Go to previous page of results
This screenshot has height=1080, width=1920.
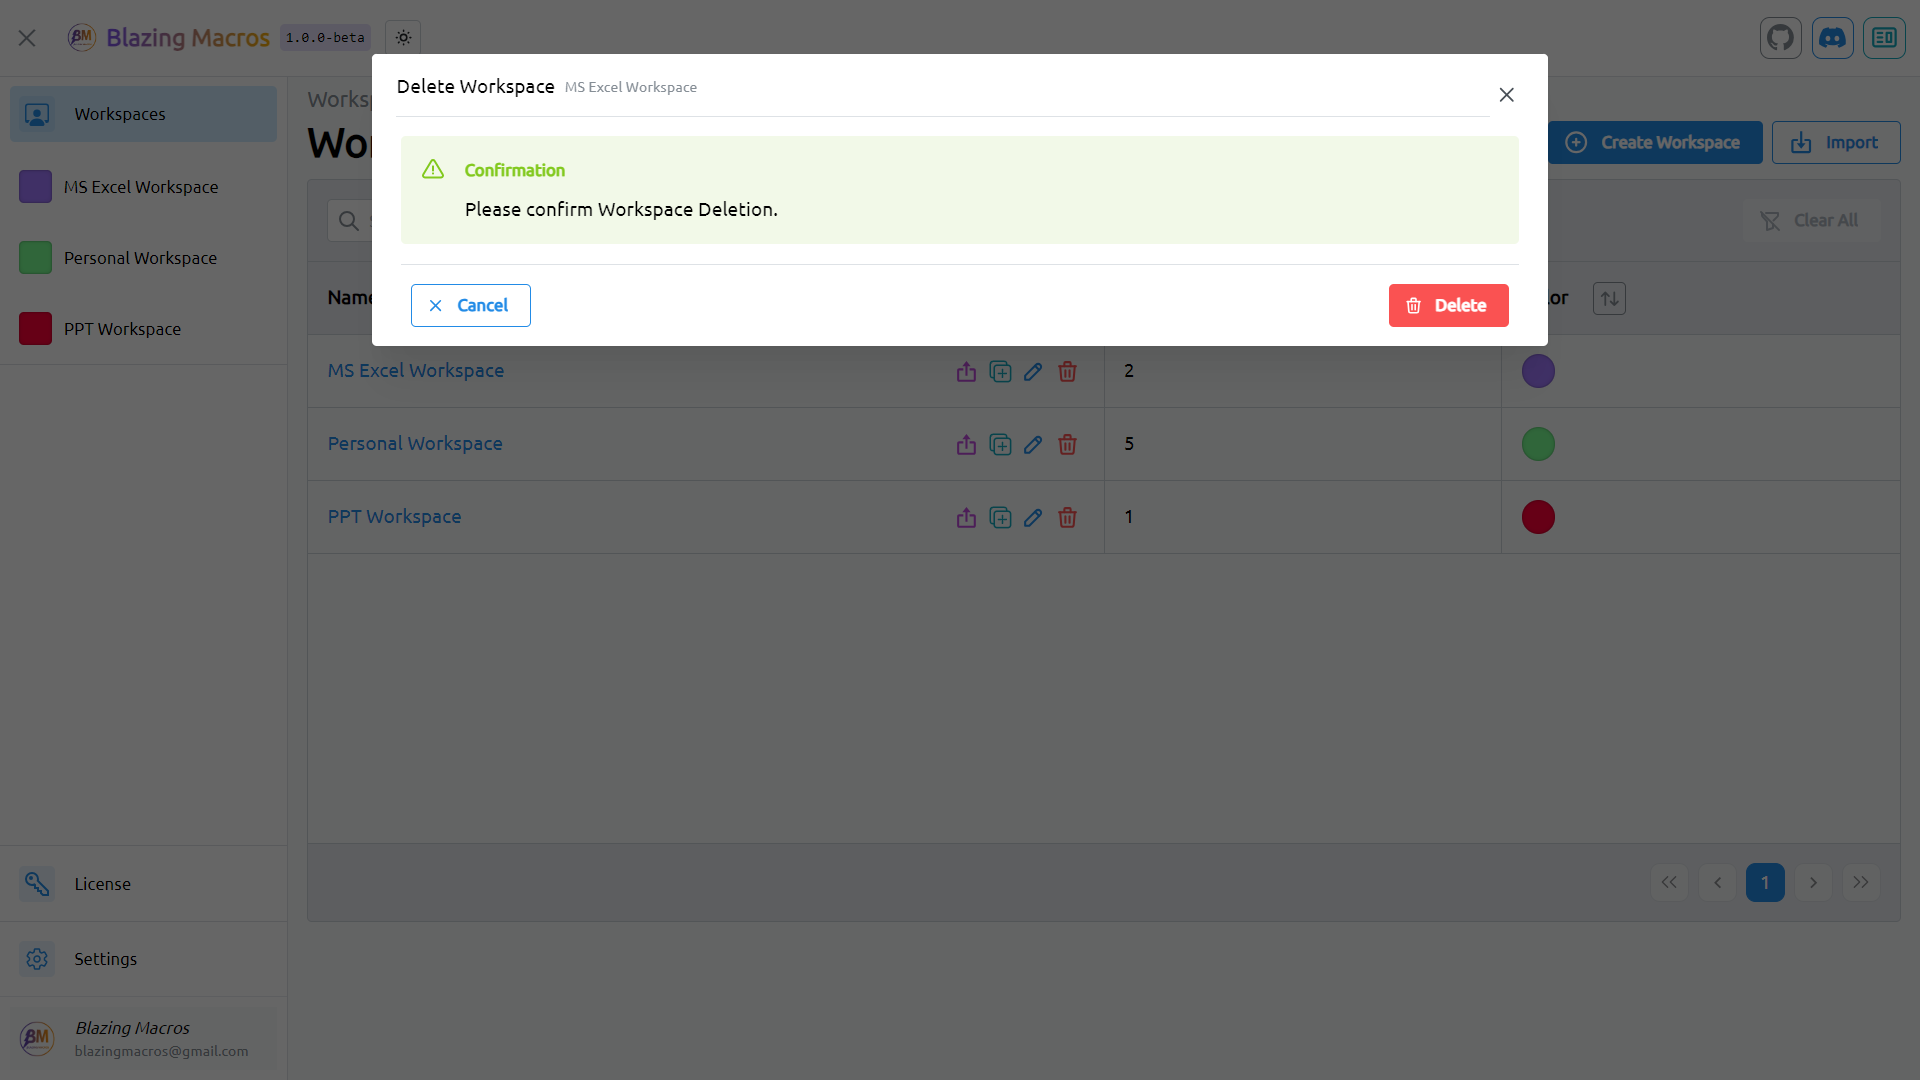pos(1717,883)
